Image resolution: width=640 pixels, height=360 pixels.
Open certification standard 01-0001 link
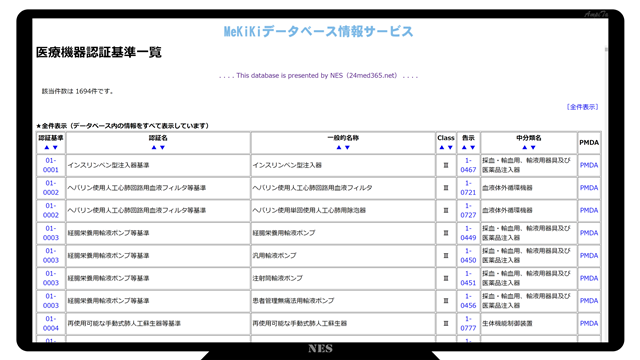(51, 165)
